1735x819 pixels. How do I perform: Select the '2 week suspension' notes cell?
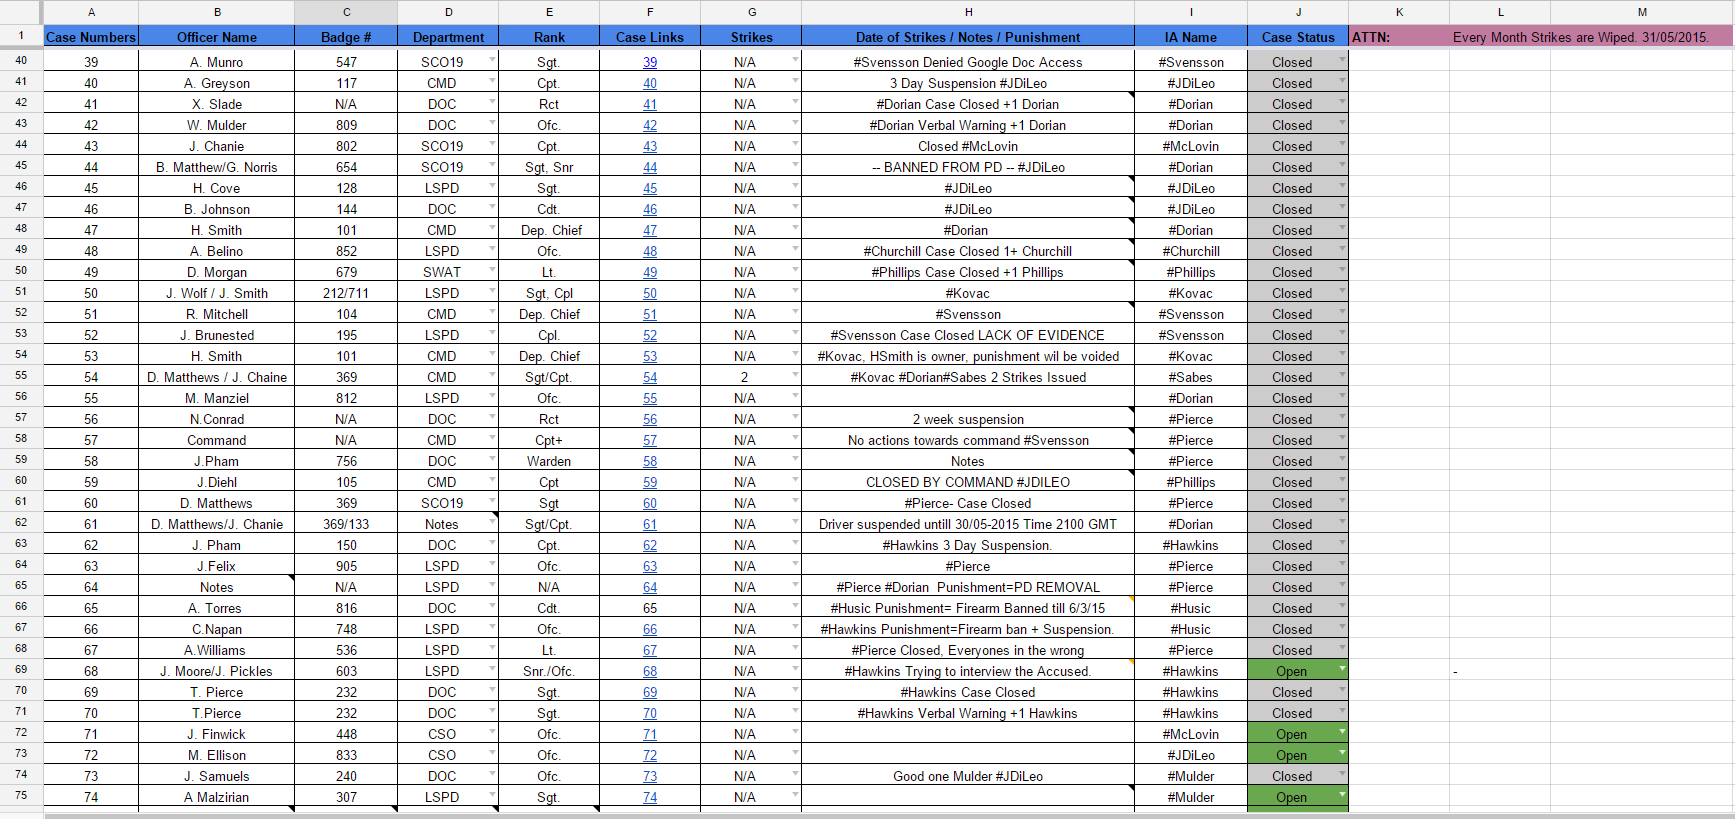968,419
